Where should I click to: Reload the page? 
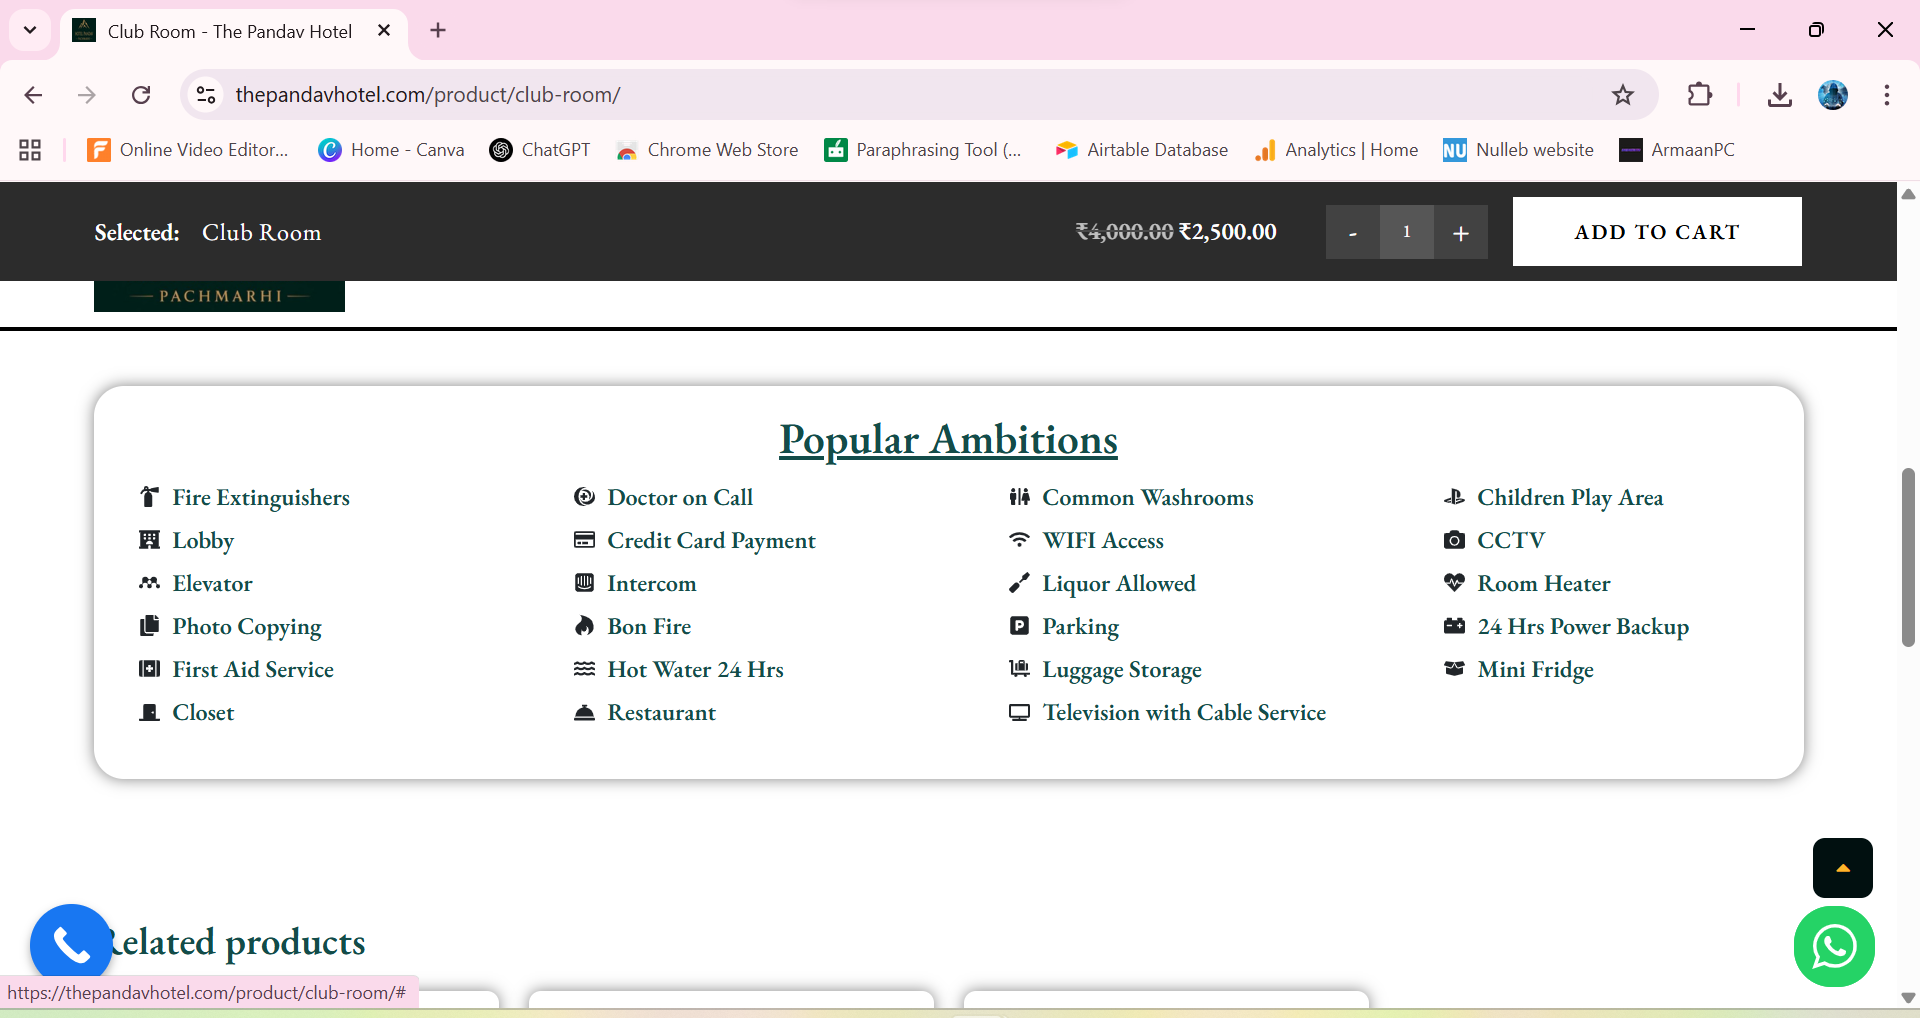pos(141,95)
